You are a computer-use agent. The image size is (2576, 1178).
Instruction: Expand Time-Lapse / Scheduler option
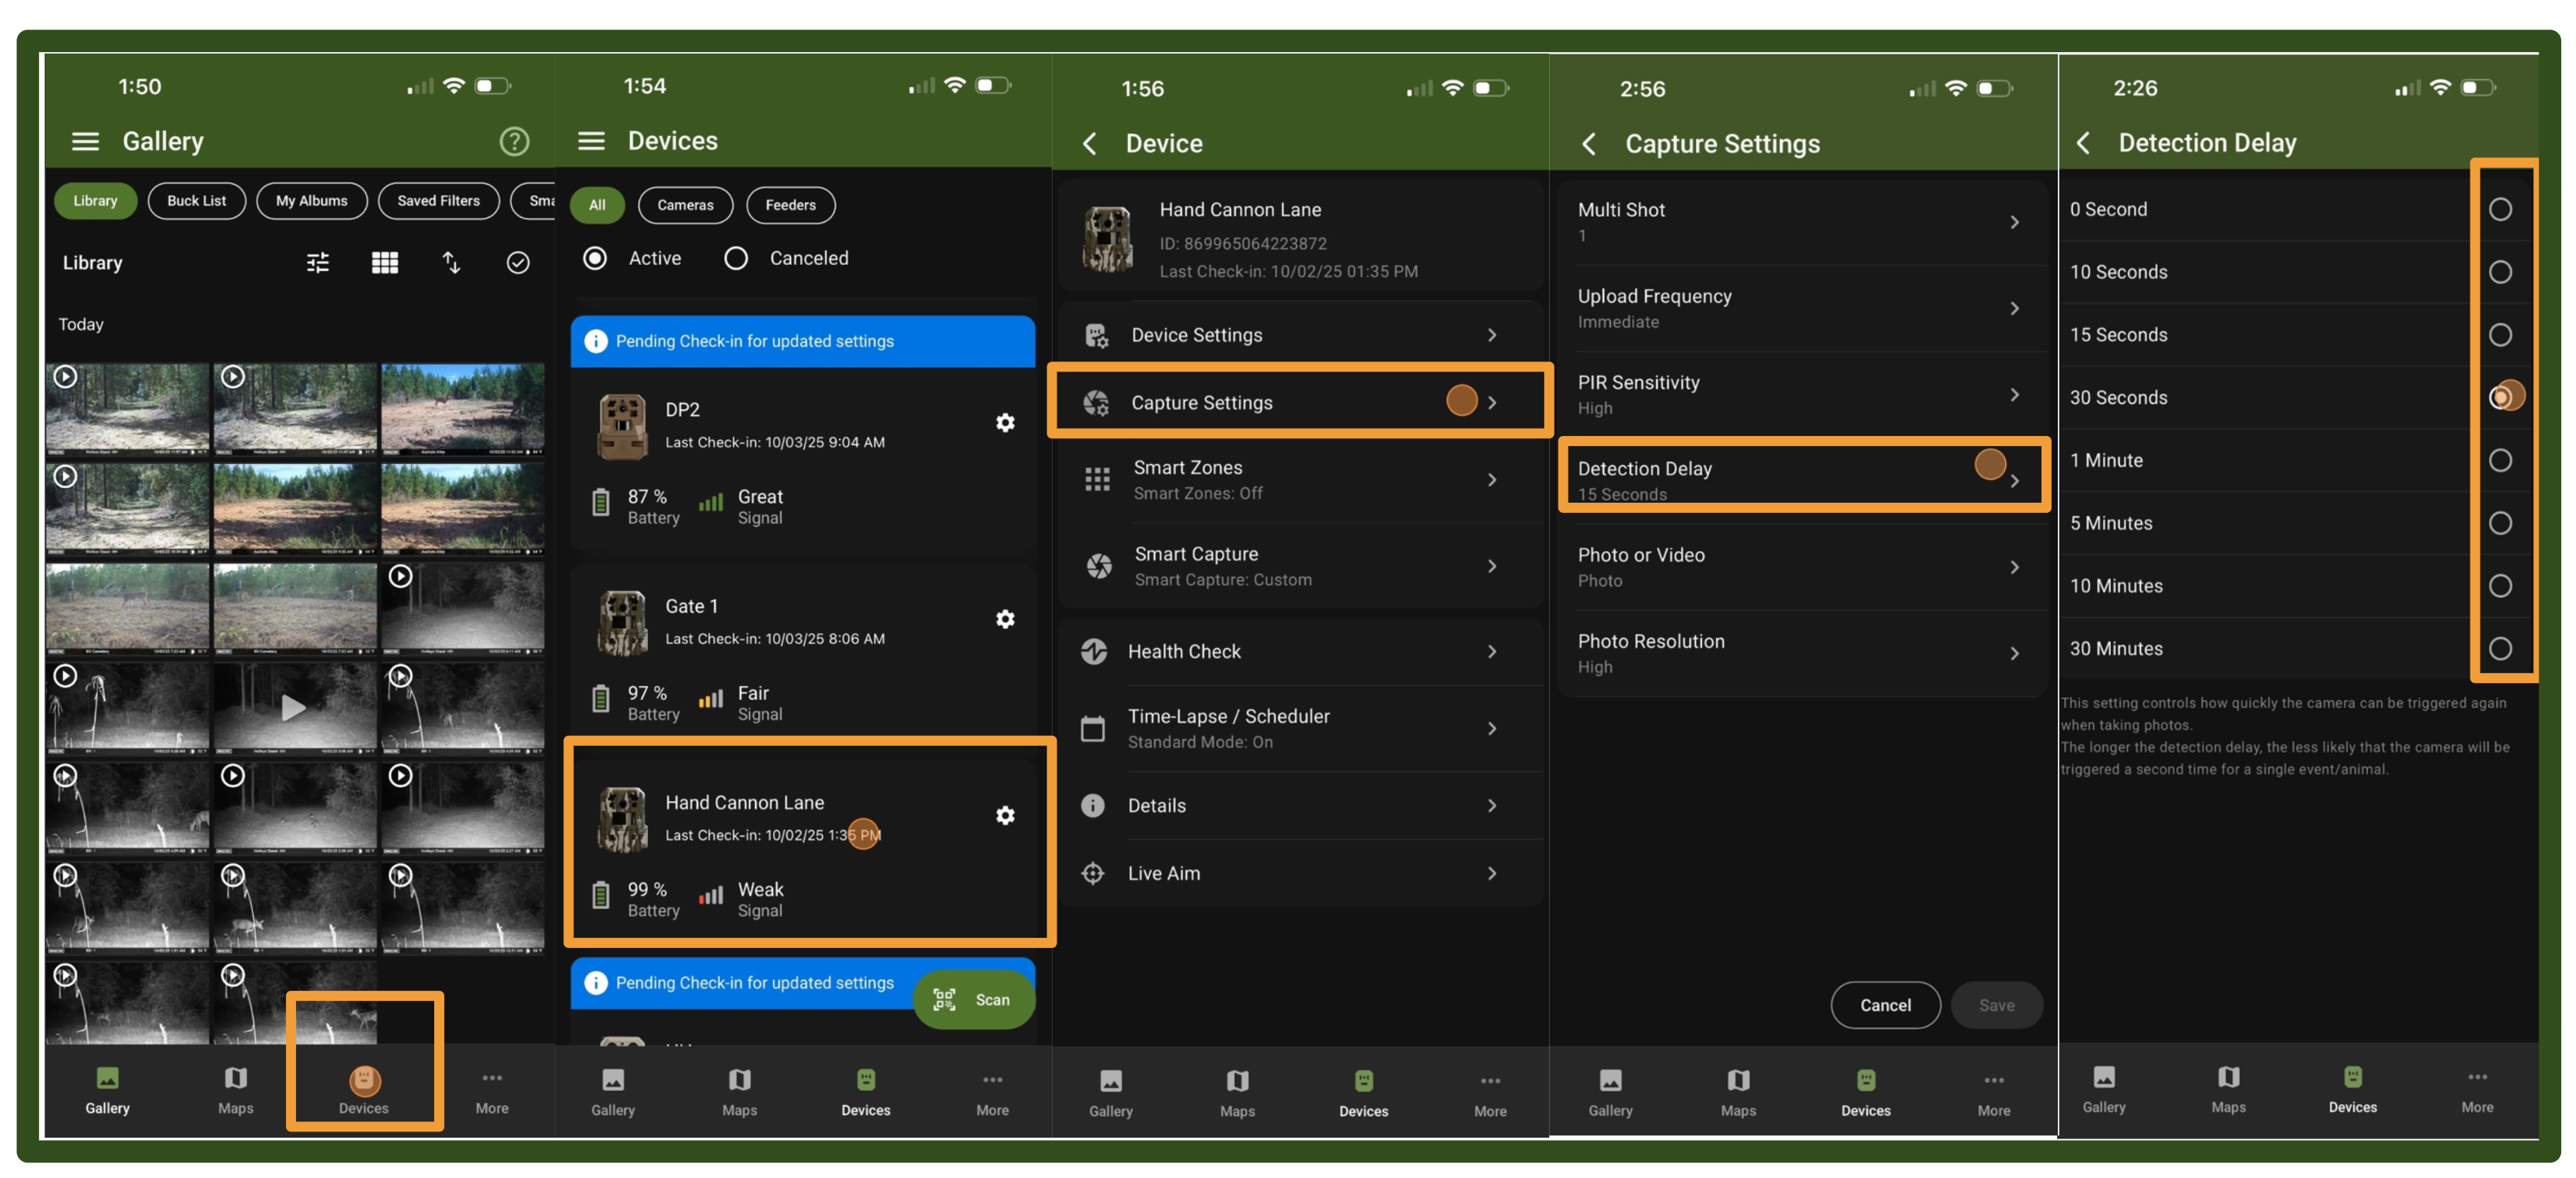click(1300, 728)
